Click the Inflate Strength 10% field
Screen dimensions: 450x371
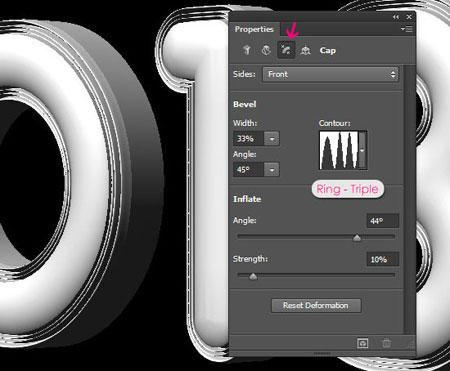coord(383,259)
